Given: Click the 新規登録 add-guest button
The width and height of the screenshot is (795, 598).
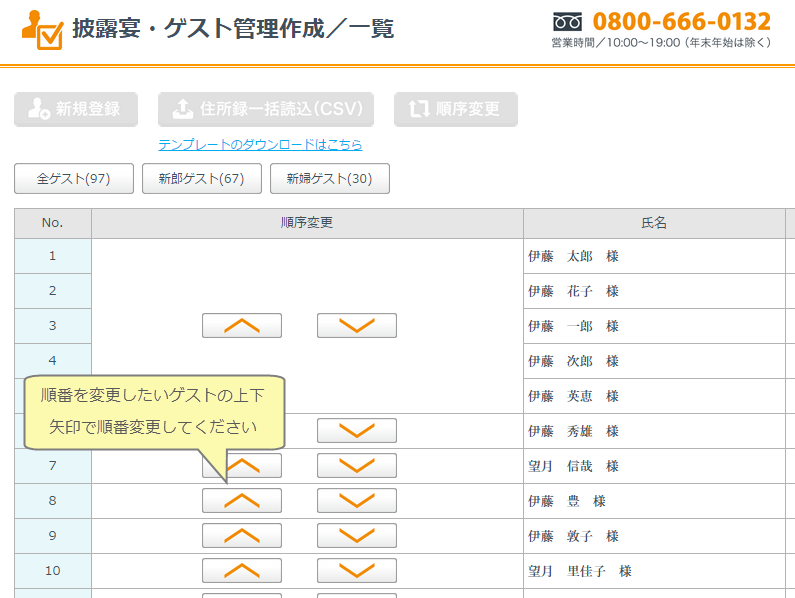Looking at the screenshot, I should point(75,109).
